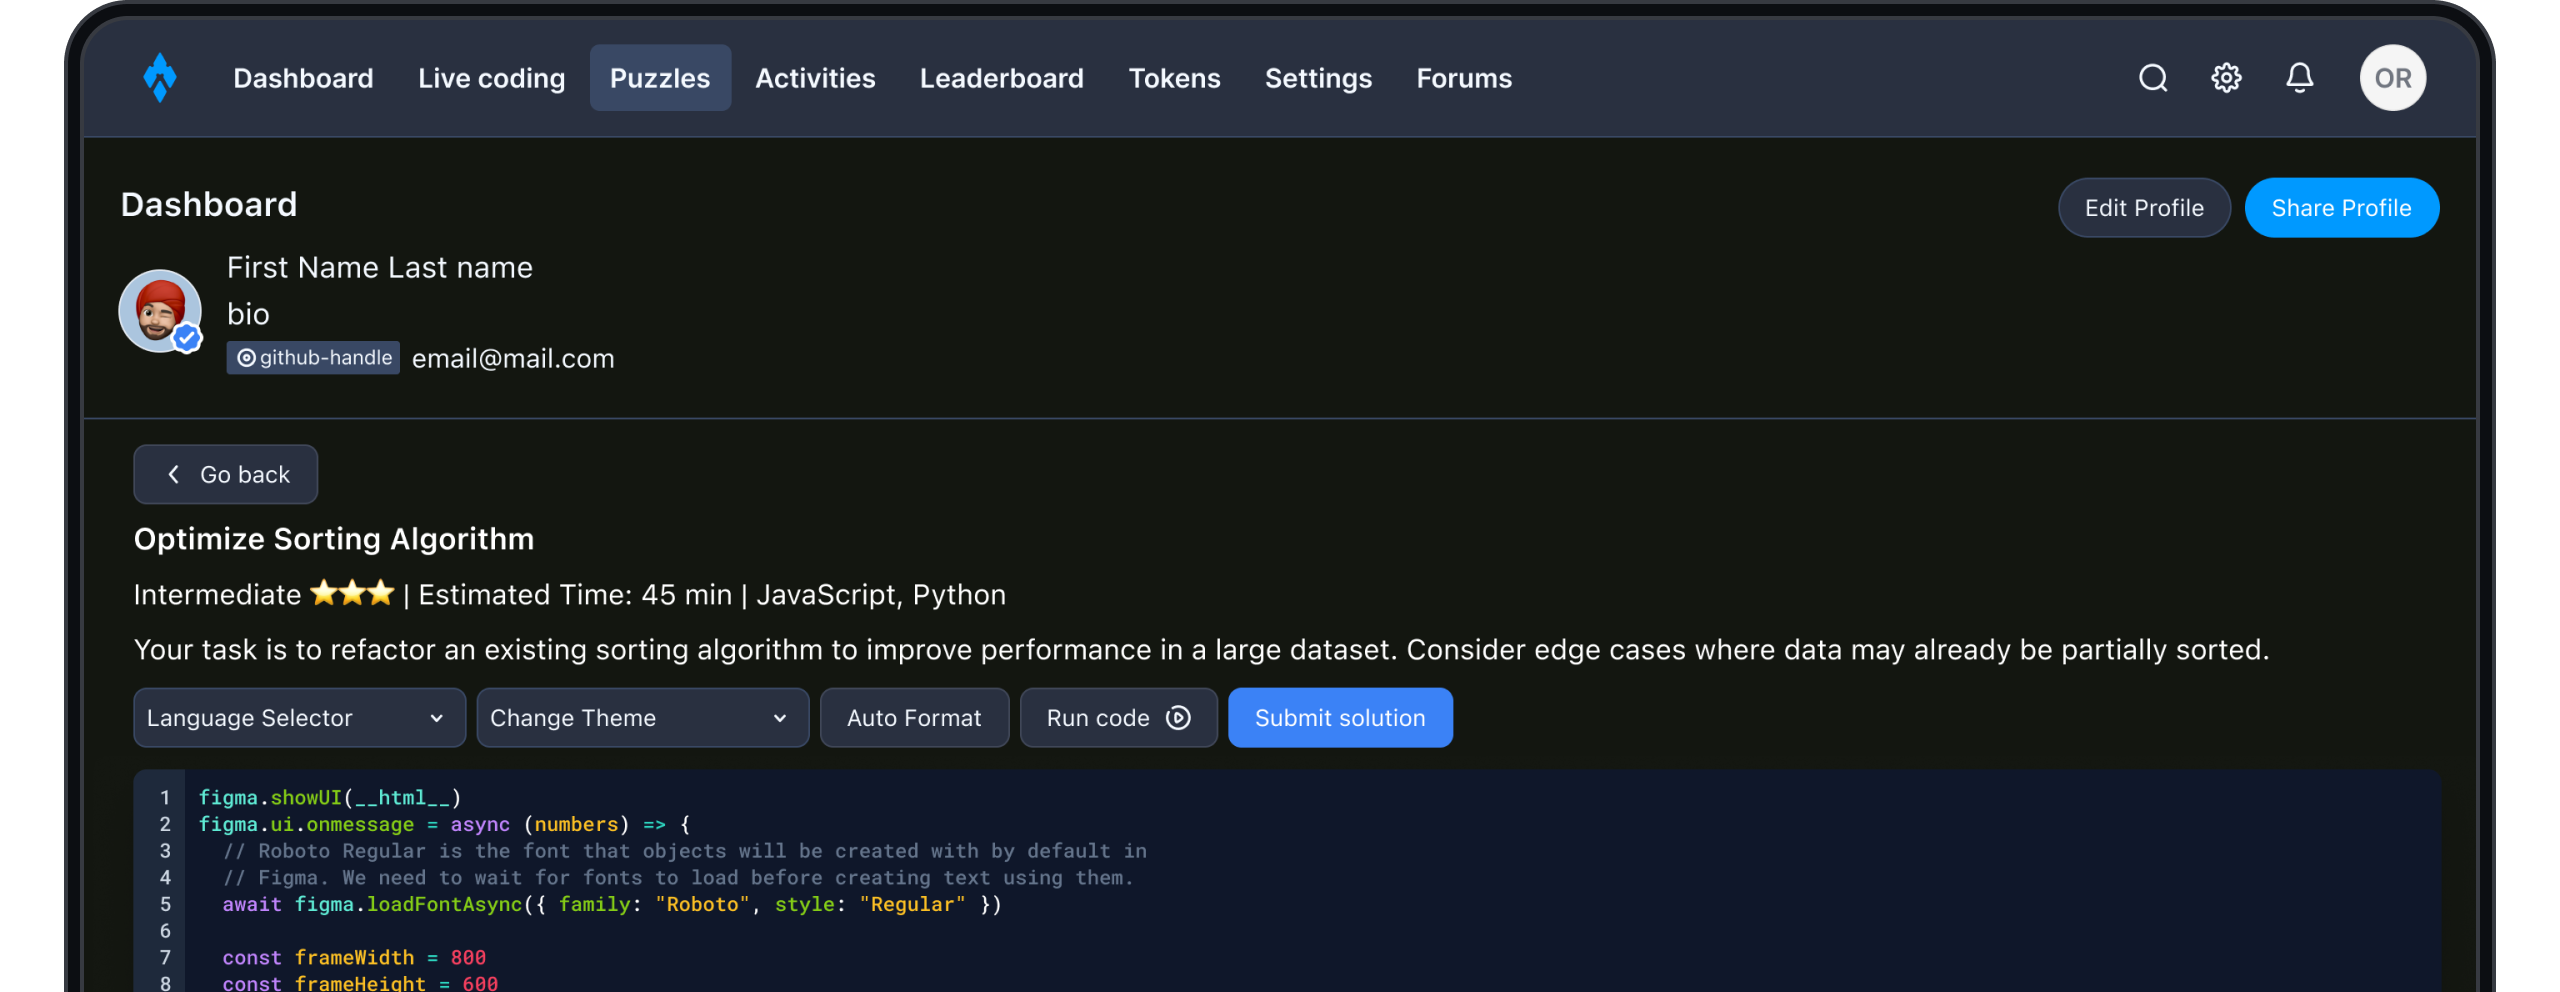The width and height of the screenshot is (2560, 992).
Task: Click the Share Profile button
Action: pos(2341,208)
